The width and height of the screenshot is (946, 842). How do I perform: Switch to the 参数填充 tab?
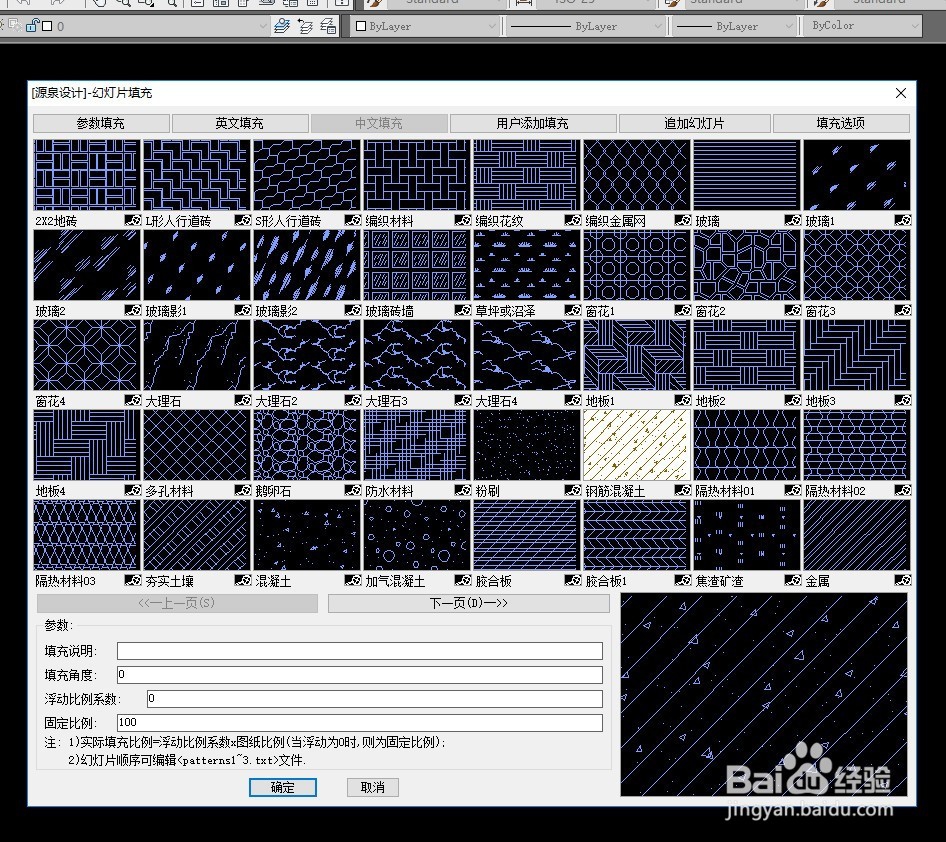(x=101, y=123)
